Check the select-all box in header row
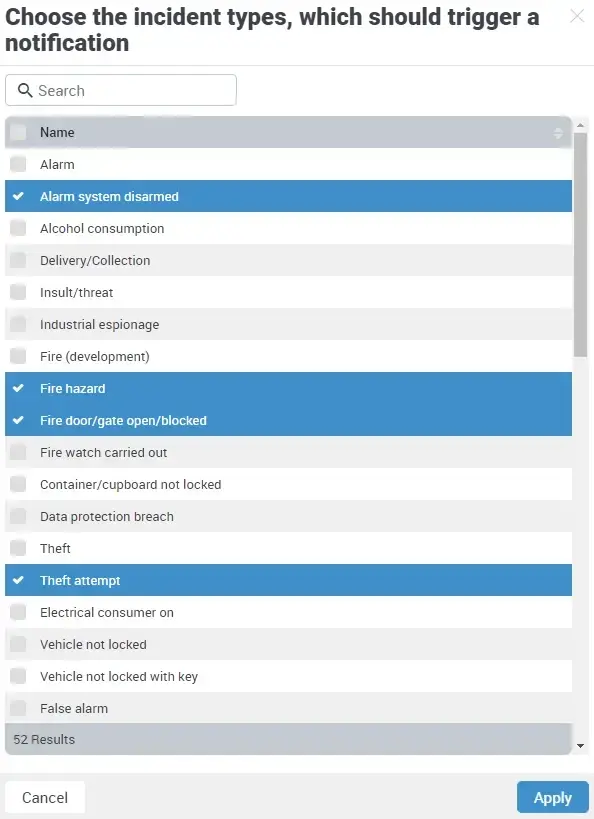The height and width of the screenshot is (819, 594). [17, 132]
